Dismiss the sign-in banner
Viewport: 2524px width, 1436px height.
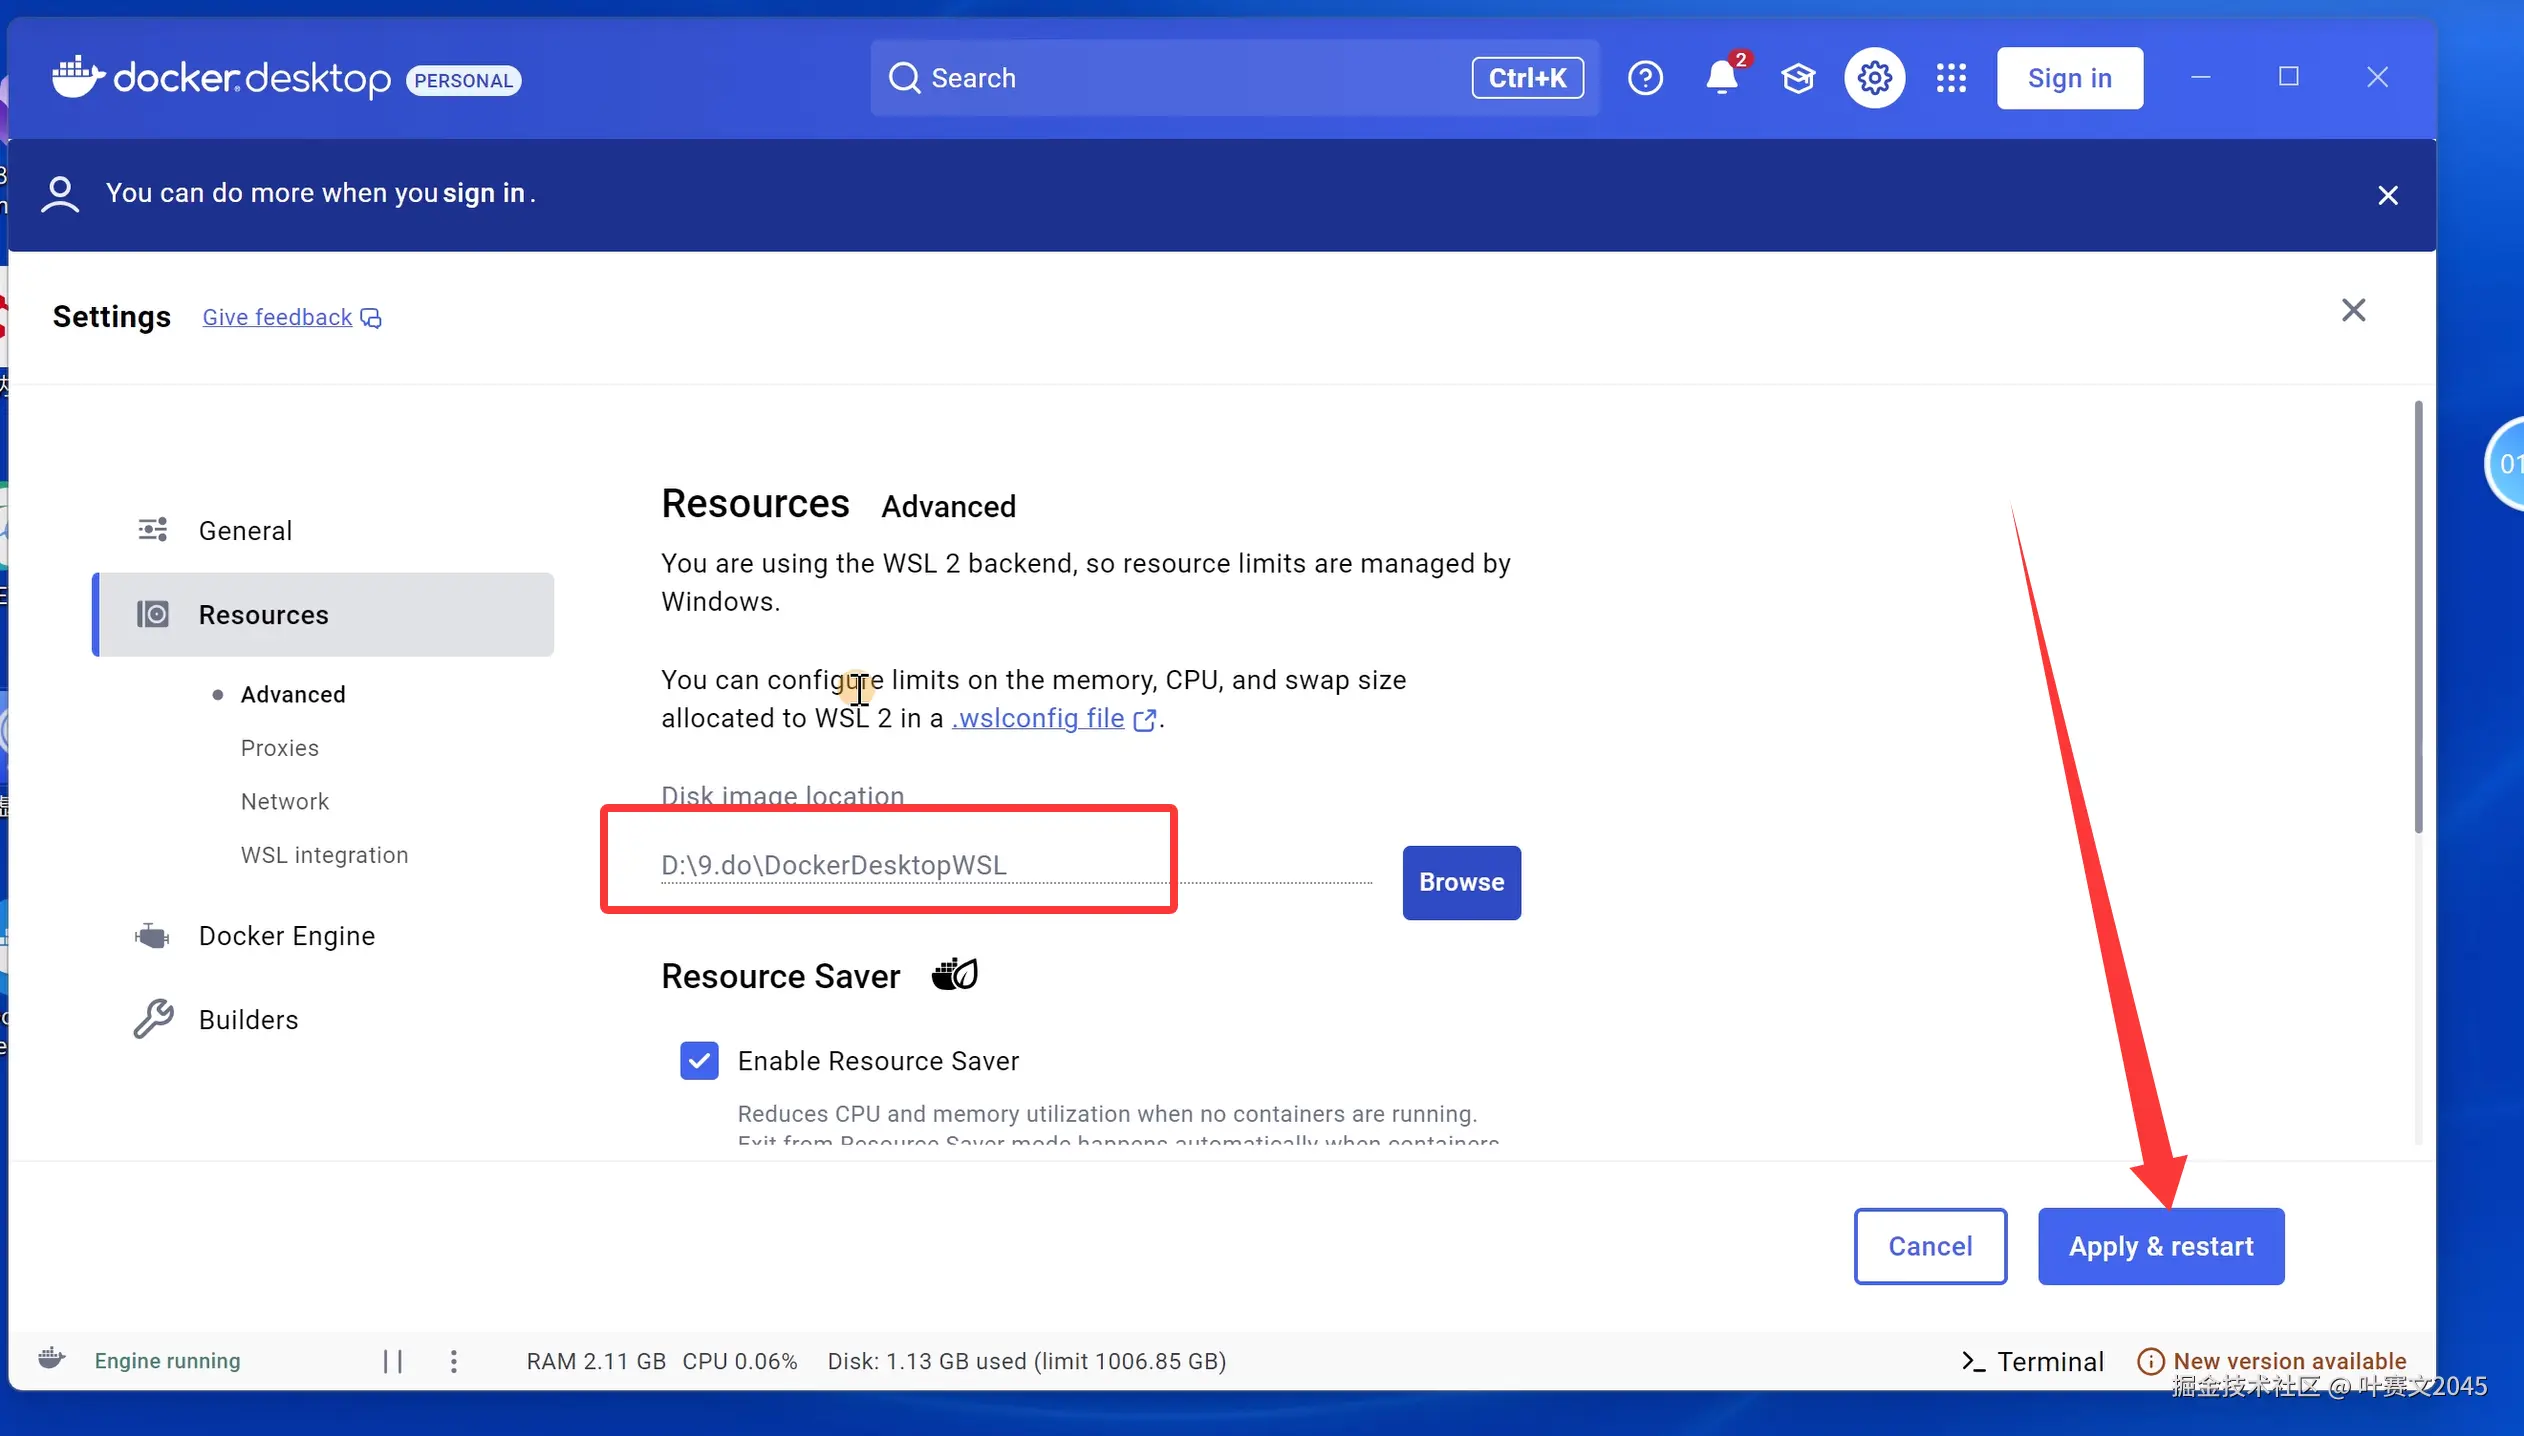(x=2387, y=195)
